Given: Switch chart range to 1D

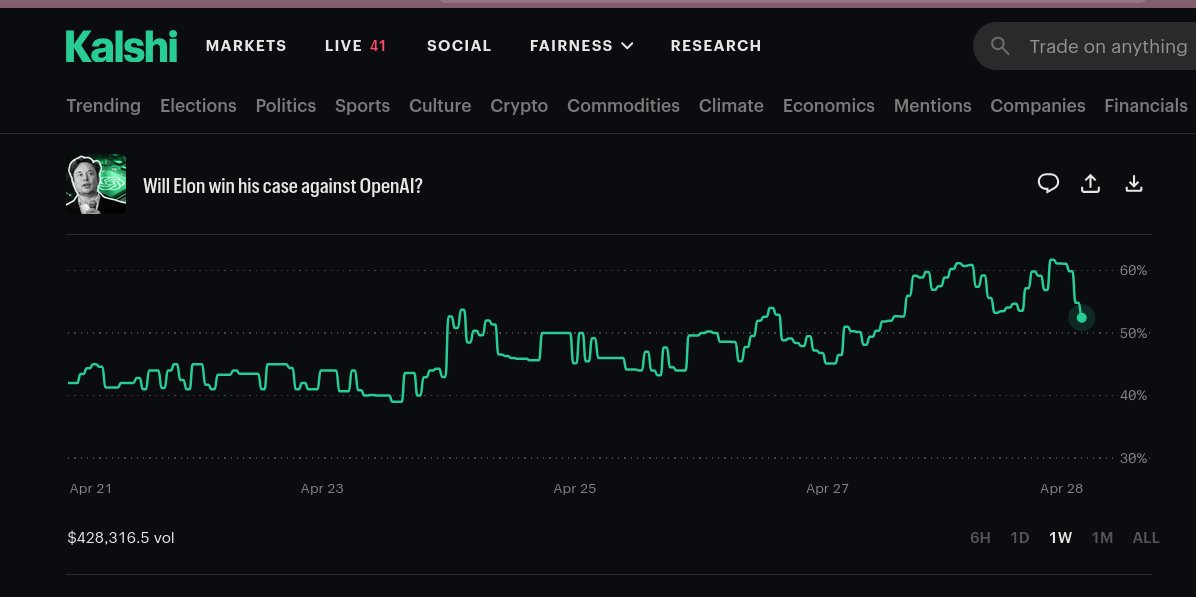Looking at the screenshot, I should (x=1020, y=538).
